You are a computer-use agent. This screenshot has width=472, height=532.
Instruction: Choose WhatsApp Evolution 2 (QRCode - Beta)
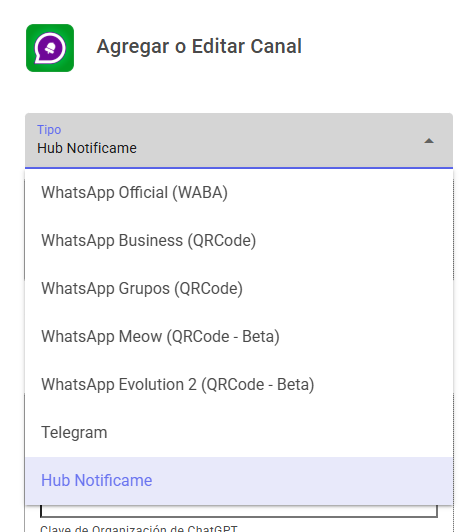tap(239, 385)
